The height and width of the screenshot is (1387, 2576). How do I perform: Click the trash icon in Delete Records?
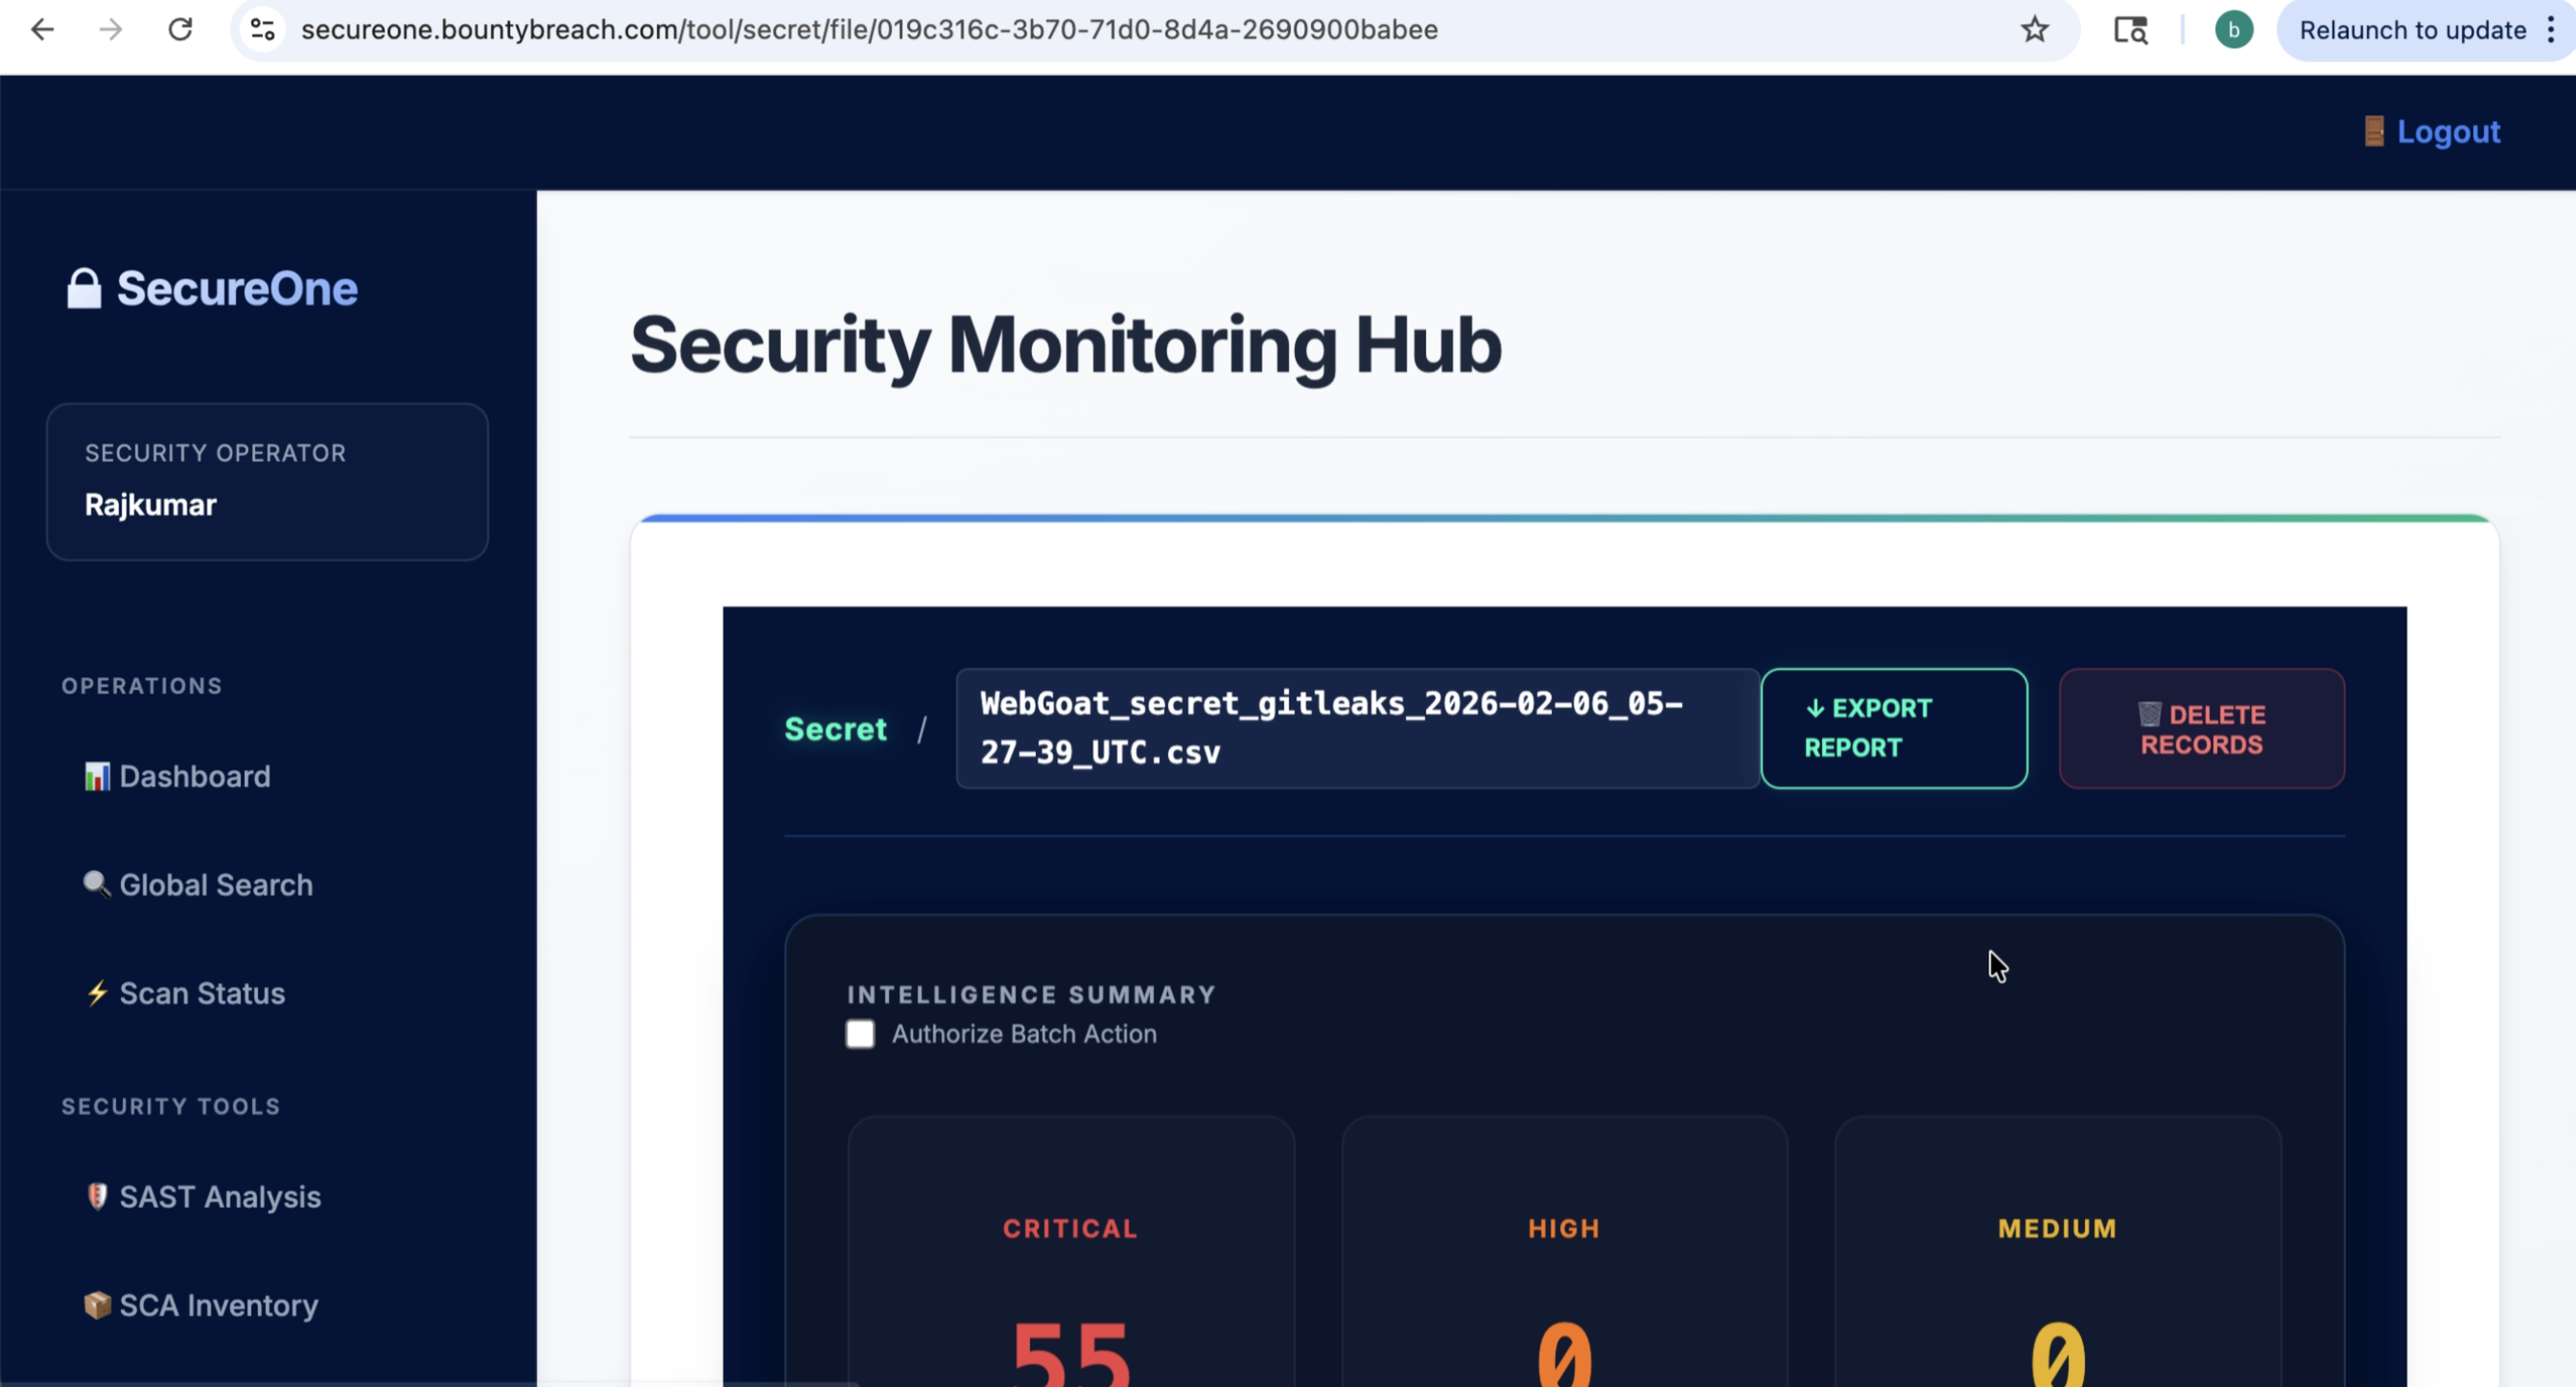2149,713
